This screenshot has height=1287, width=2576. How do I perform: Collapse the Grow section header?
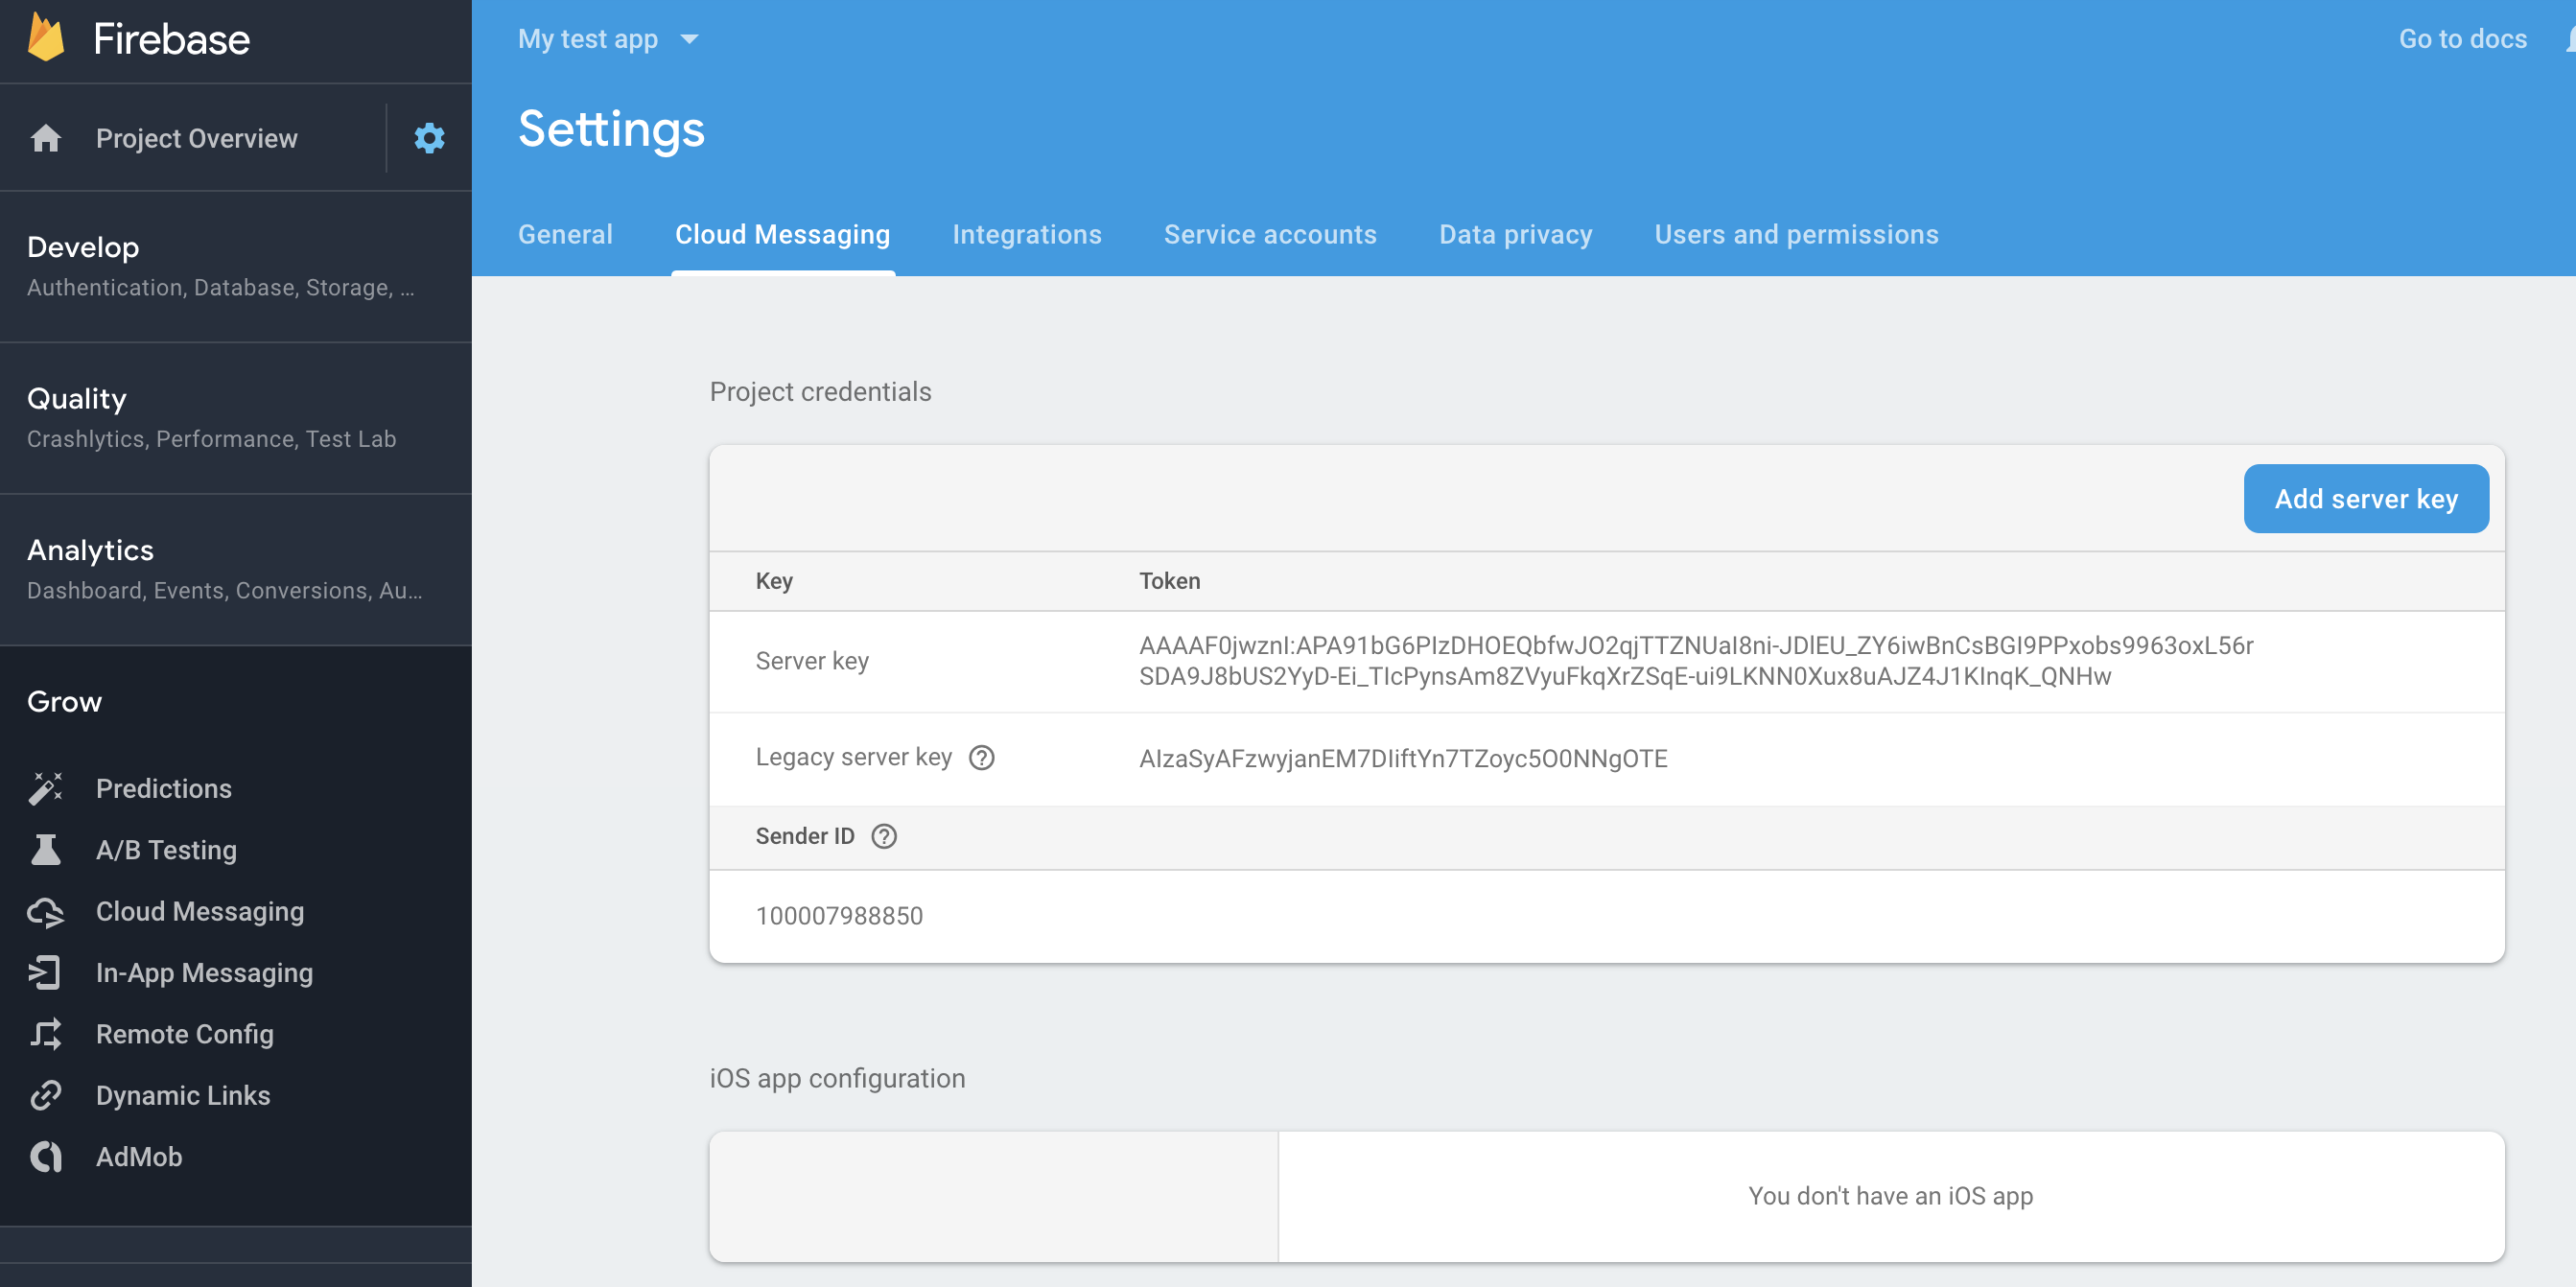[64, 702]
